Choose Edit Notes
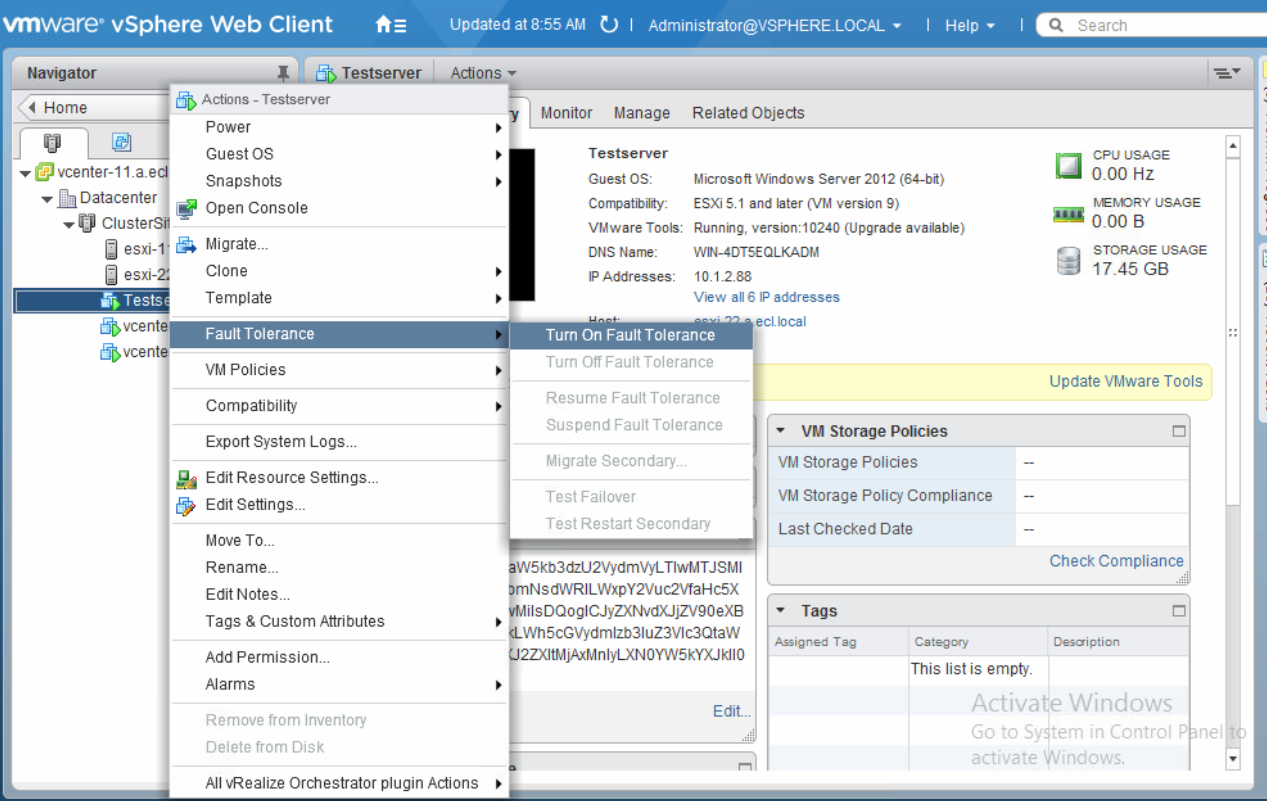Image resolution: width=1267 pixels, height=801 pixels. coord(340,595)
